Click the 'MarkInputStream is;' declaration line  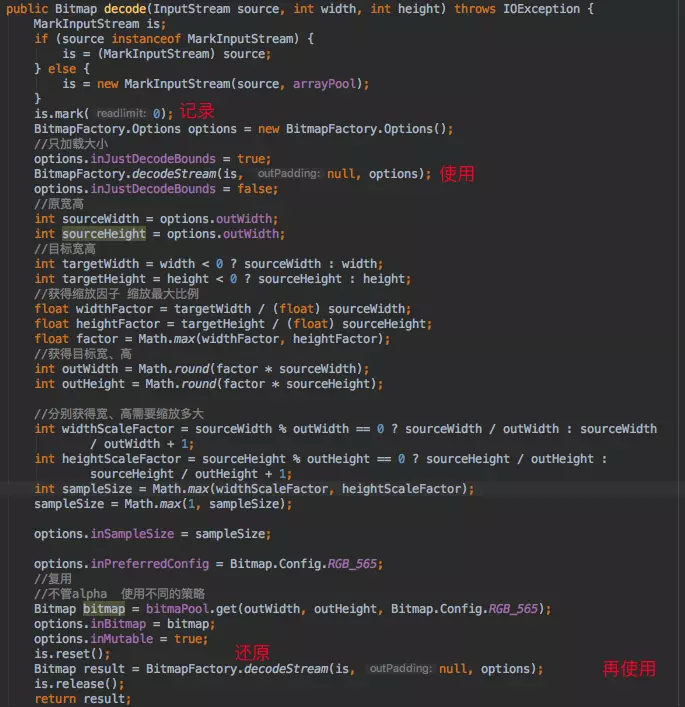pos(100,24)
